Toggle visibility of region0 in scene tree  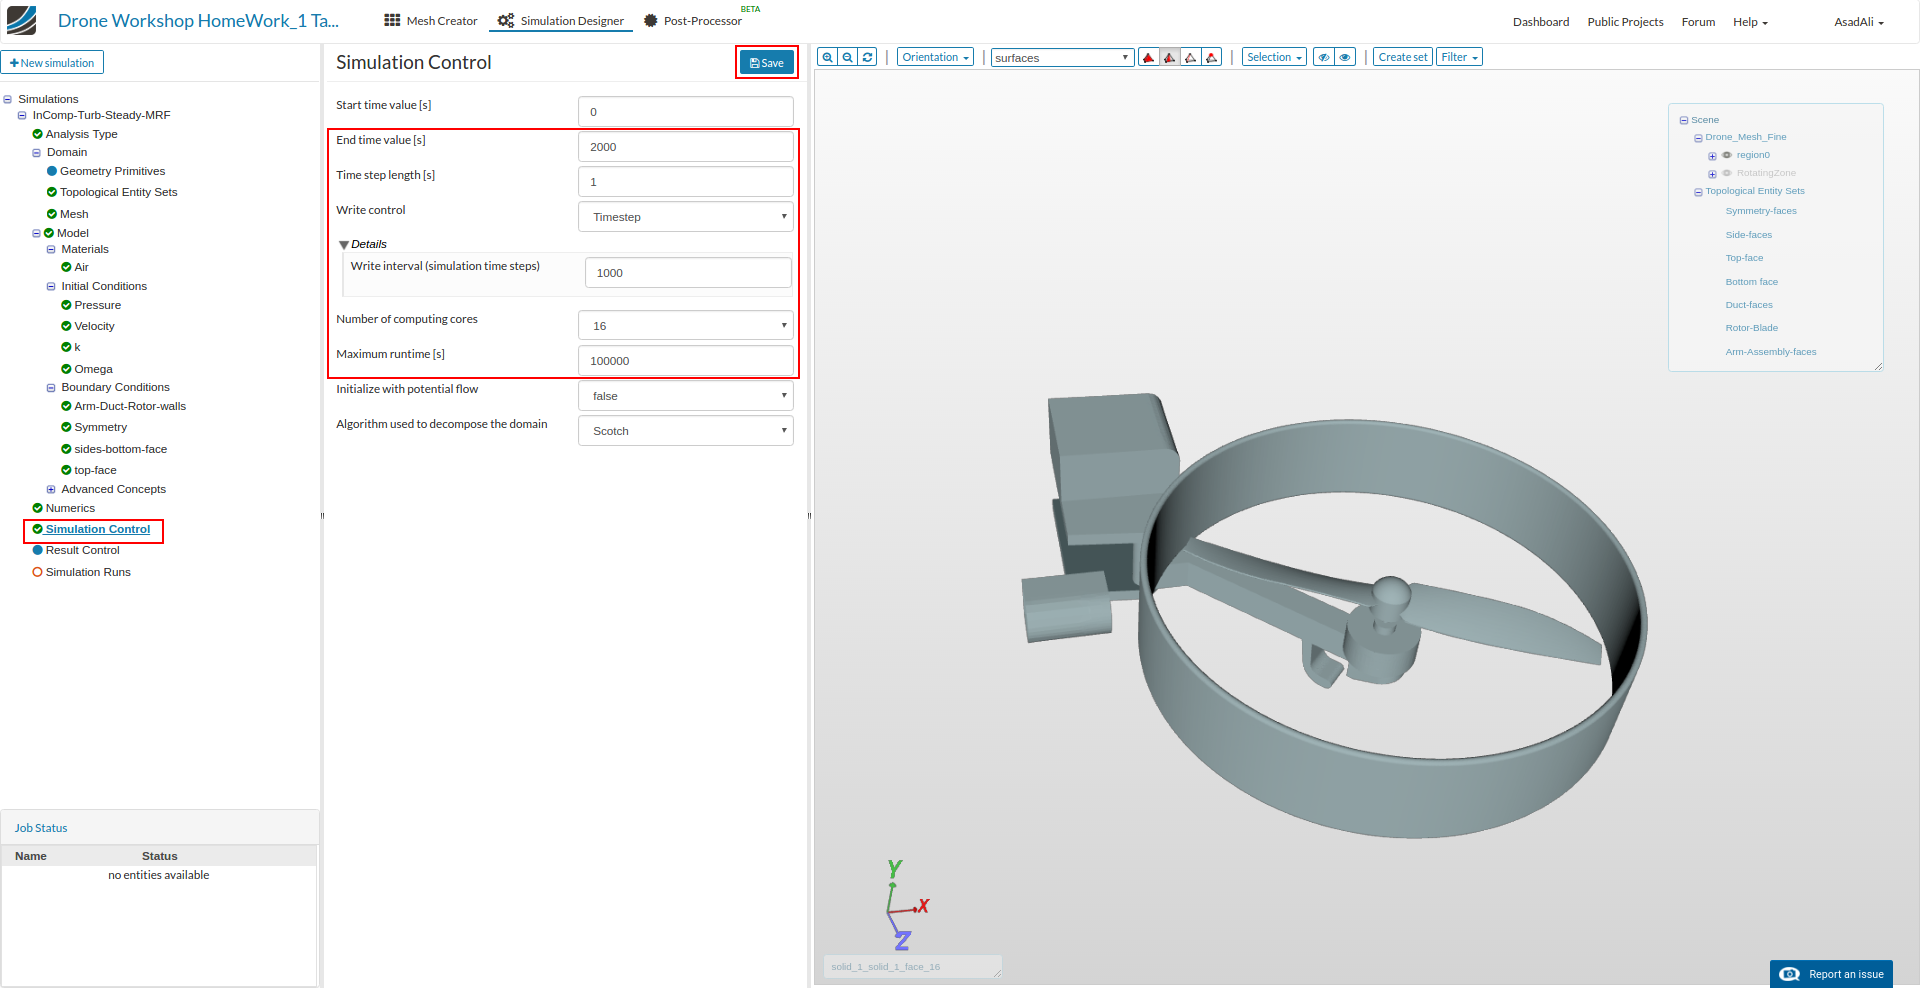tap(1726, 155)
